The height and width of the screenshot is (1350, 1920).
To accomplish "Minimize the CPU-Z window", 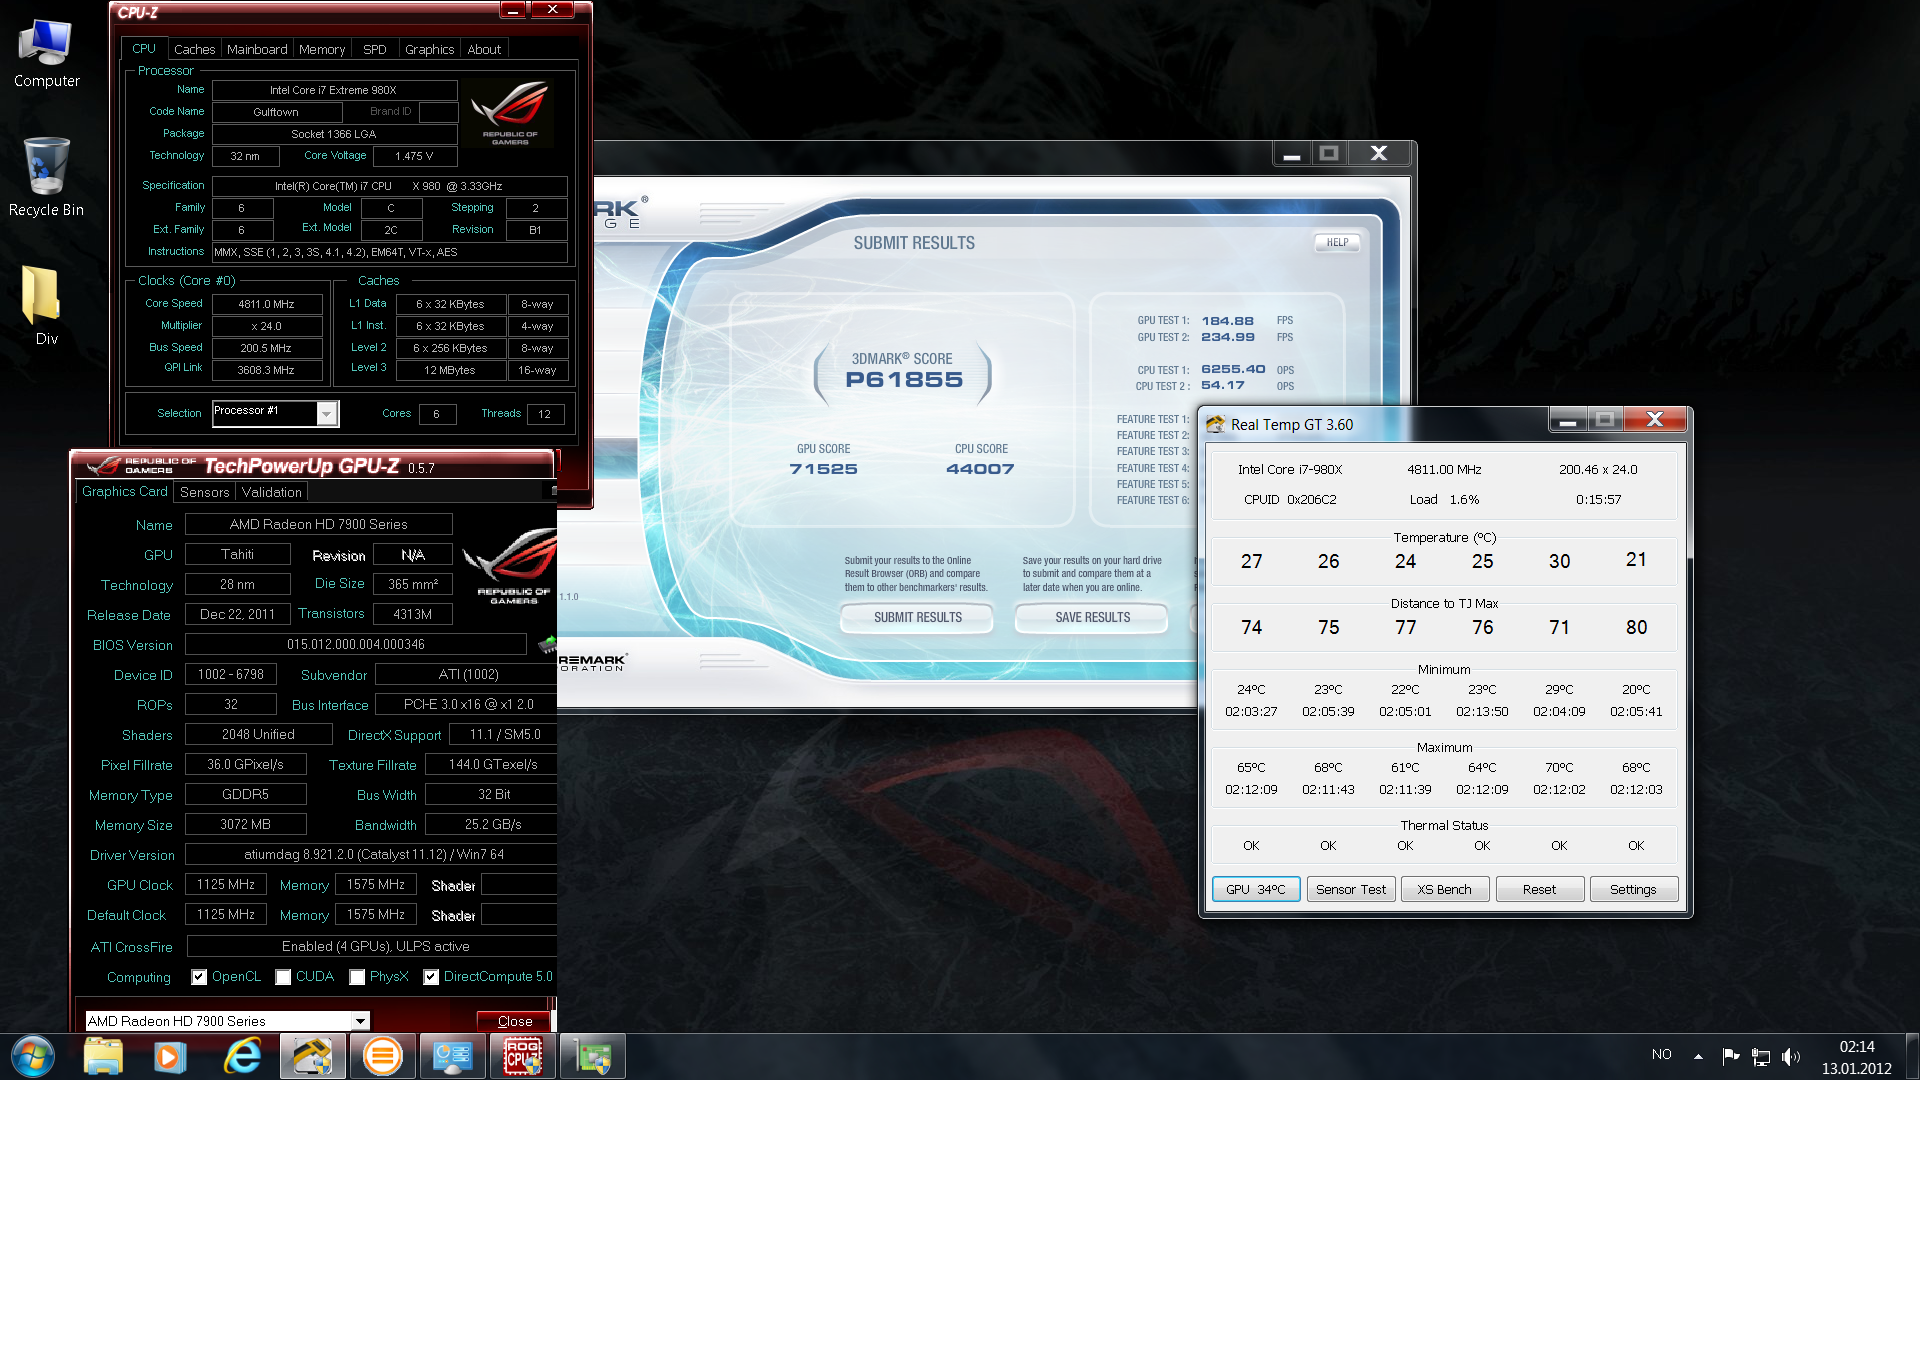I will coord(513,10).
